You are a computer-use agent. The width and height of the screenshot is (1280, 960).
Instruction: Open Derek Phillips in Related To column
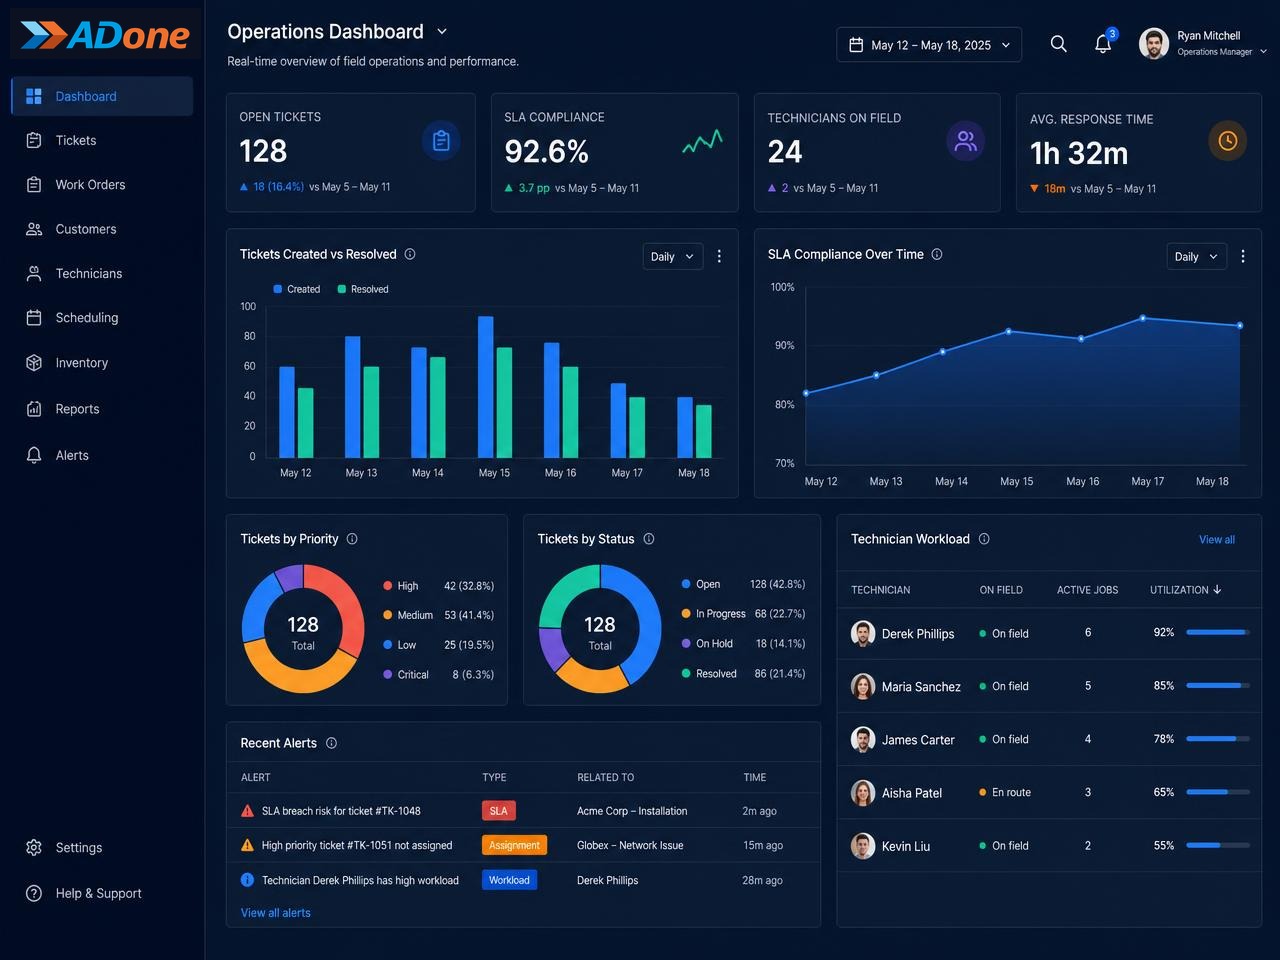click(x=608, y=880)
